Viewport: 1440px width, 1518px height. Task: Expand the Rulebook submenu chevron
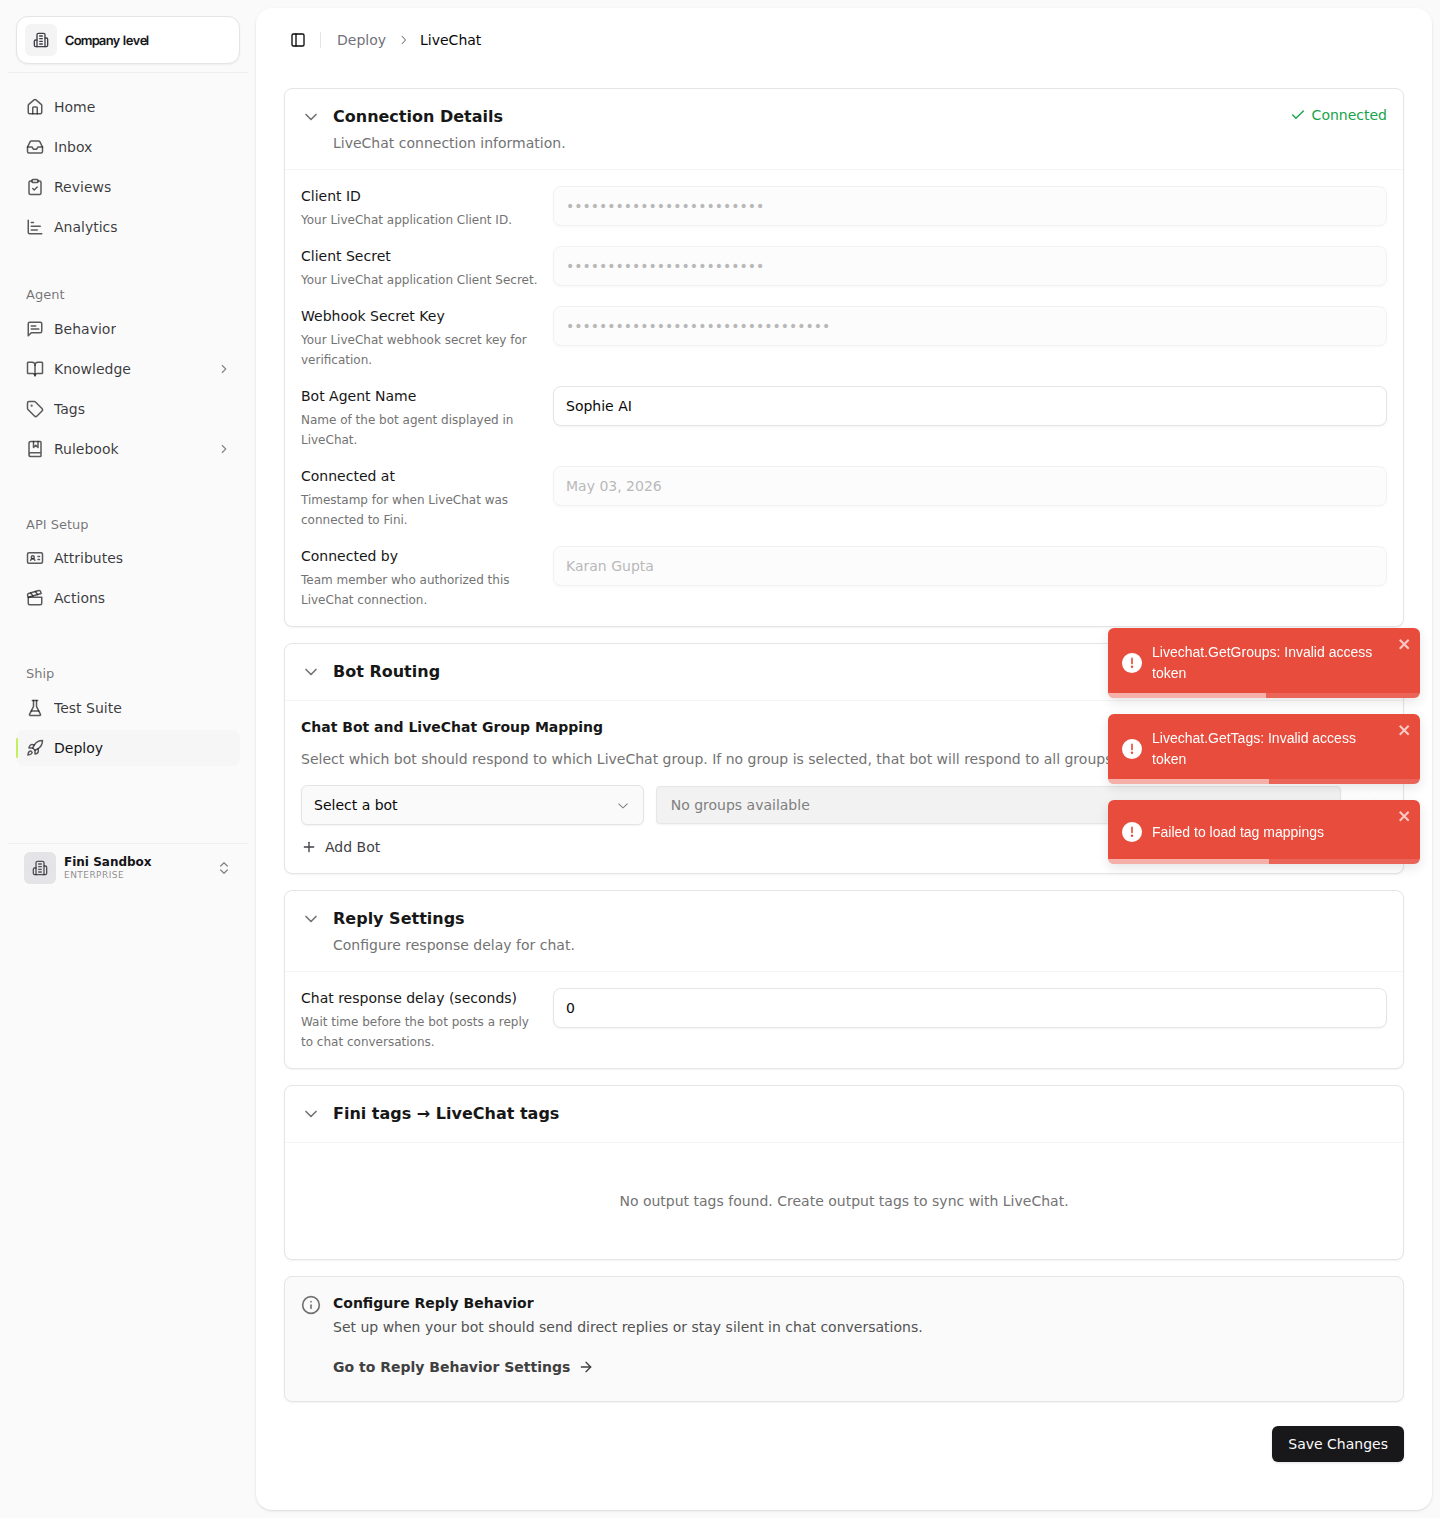point(224,449)
